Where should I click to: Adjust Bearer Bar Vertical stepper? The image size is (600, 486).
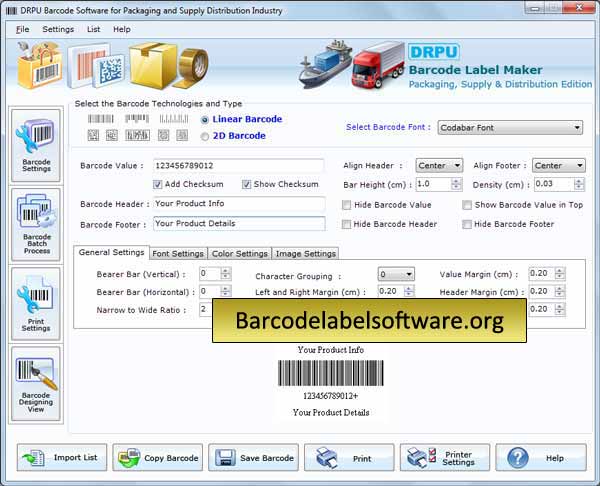[226, 274]
